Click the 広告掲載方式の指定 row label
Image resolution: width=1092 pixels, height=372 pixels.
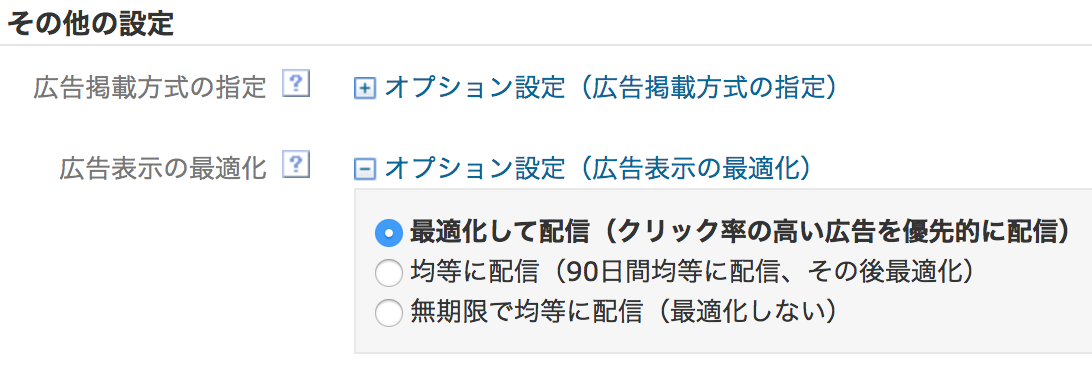pyautogui.click(x=150, y=88)
